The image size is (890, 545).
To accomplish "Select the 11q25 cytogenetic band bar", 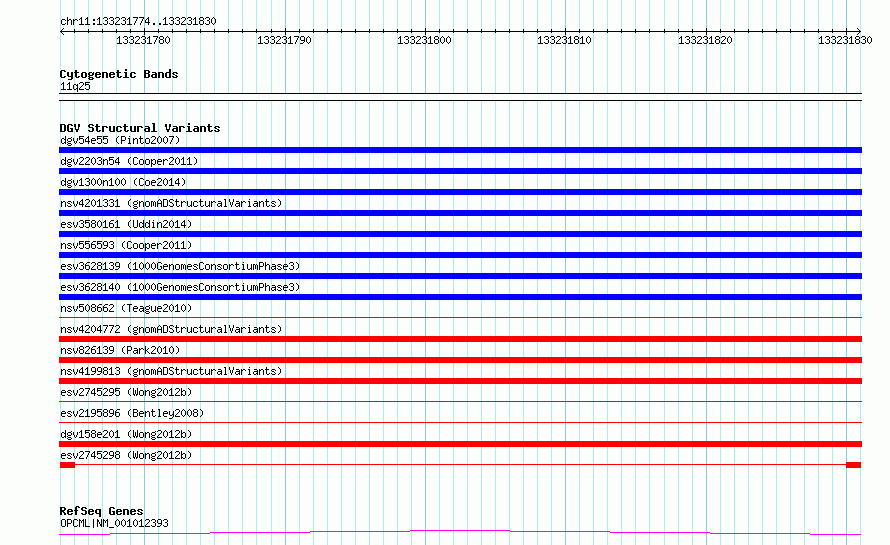I will [460, 97].
